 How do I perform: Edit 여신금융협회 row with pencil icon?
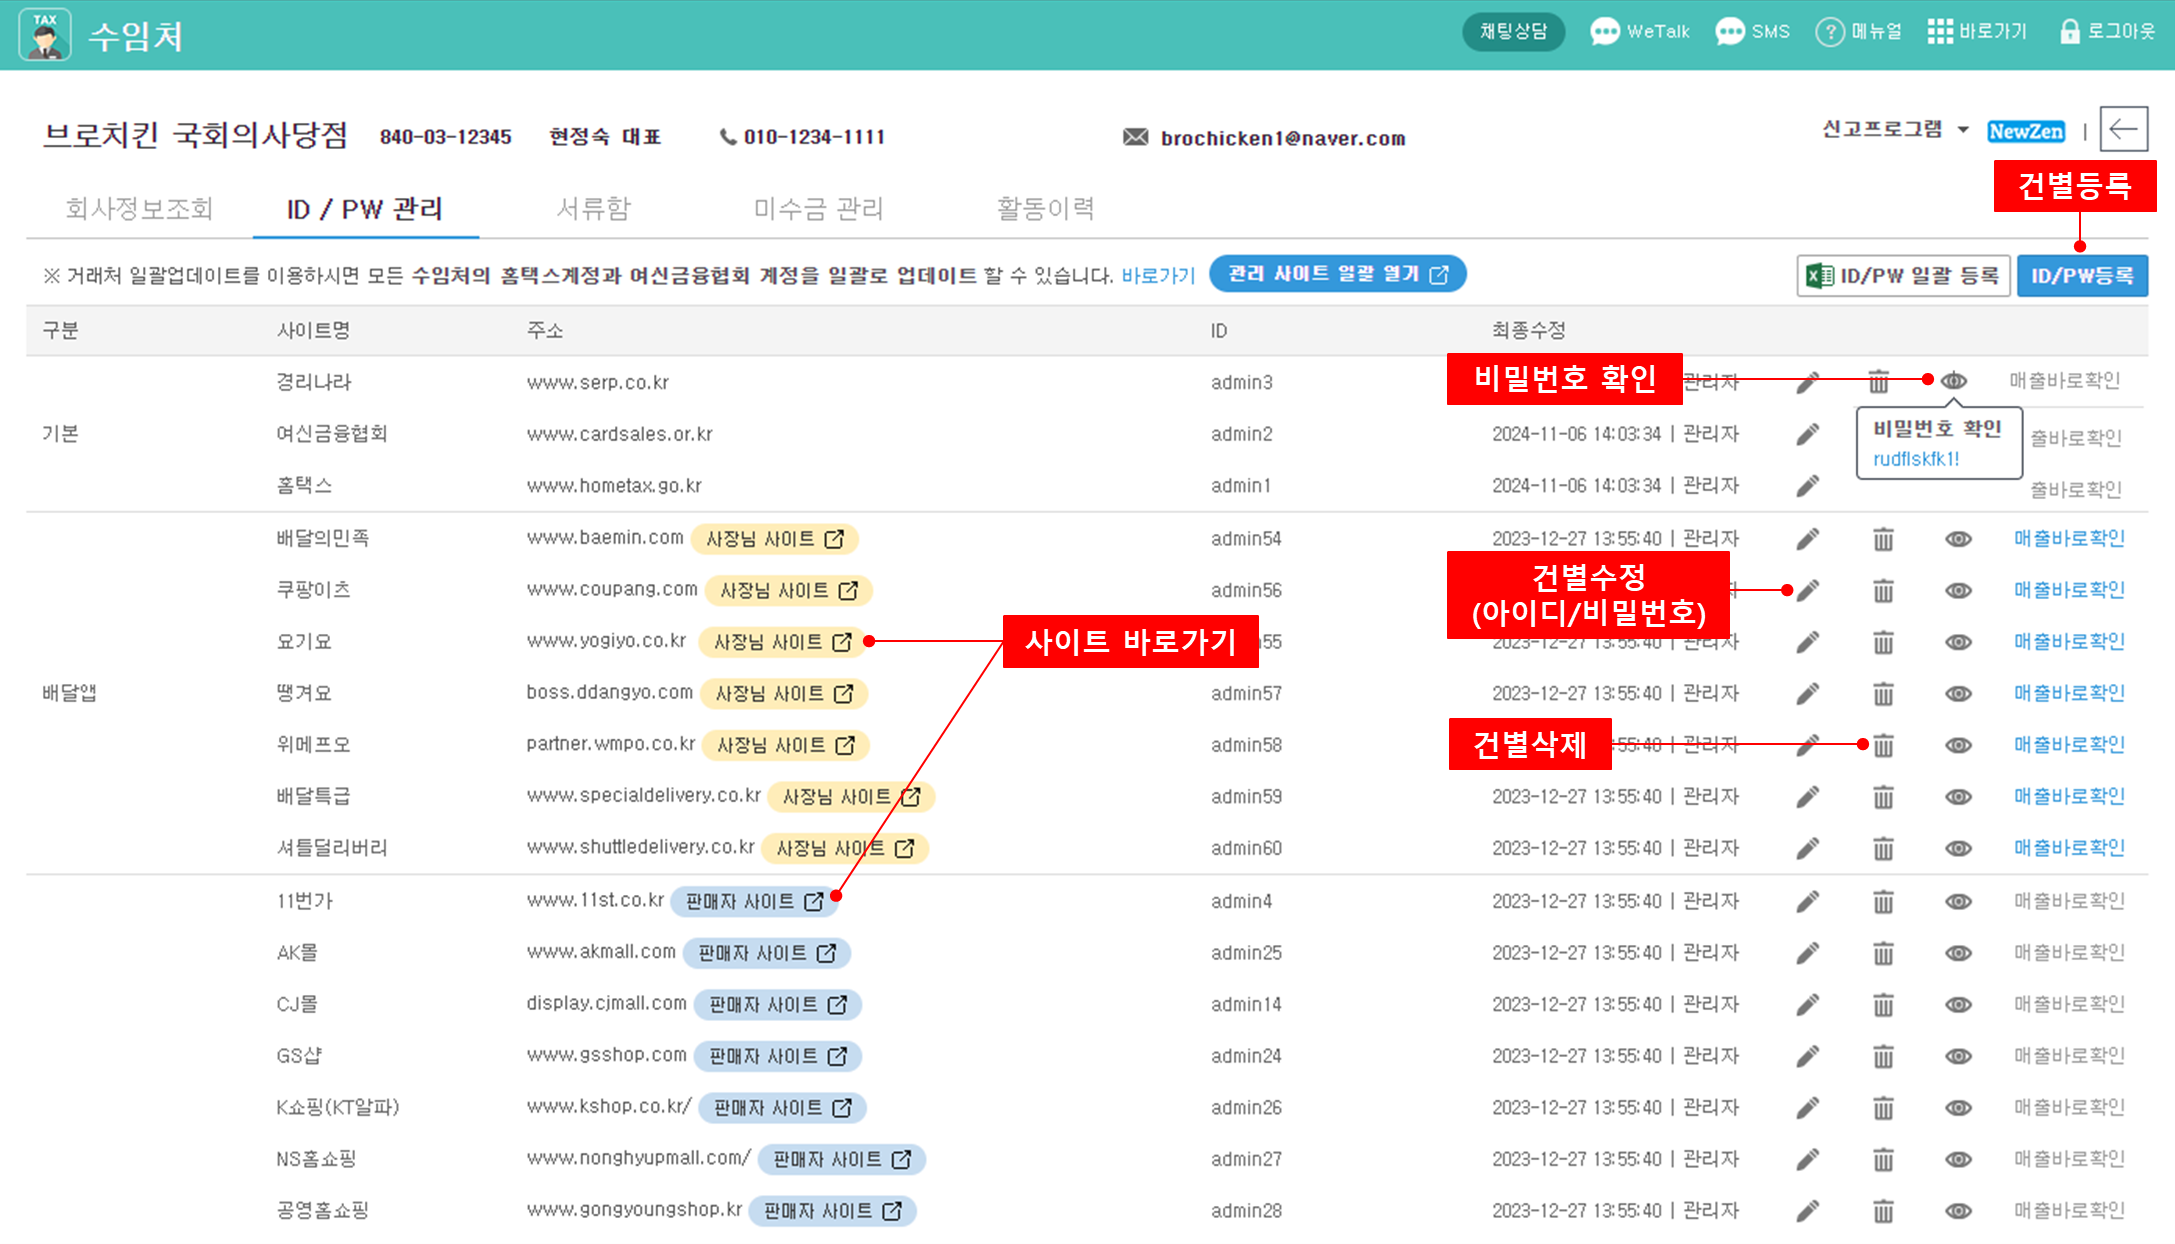pyautogui.click(x=1807, y=434)
